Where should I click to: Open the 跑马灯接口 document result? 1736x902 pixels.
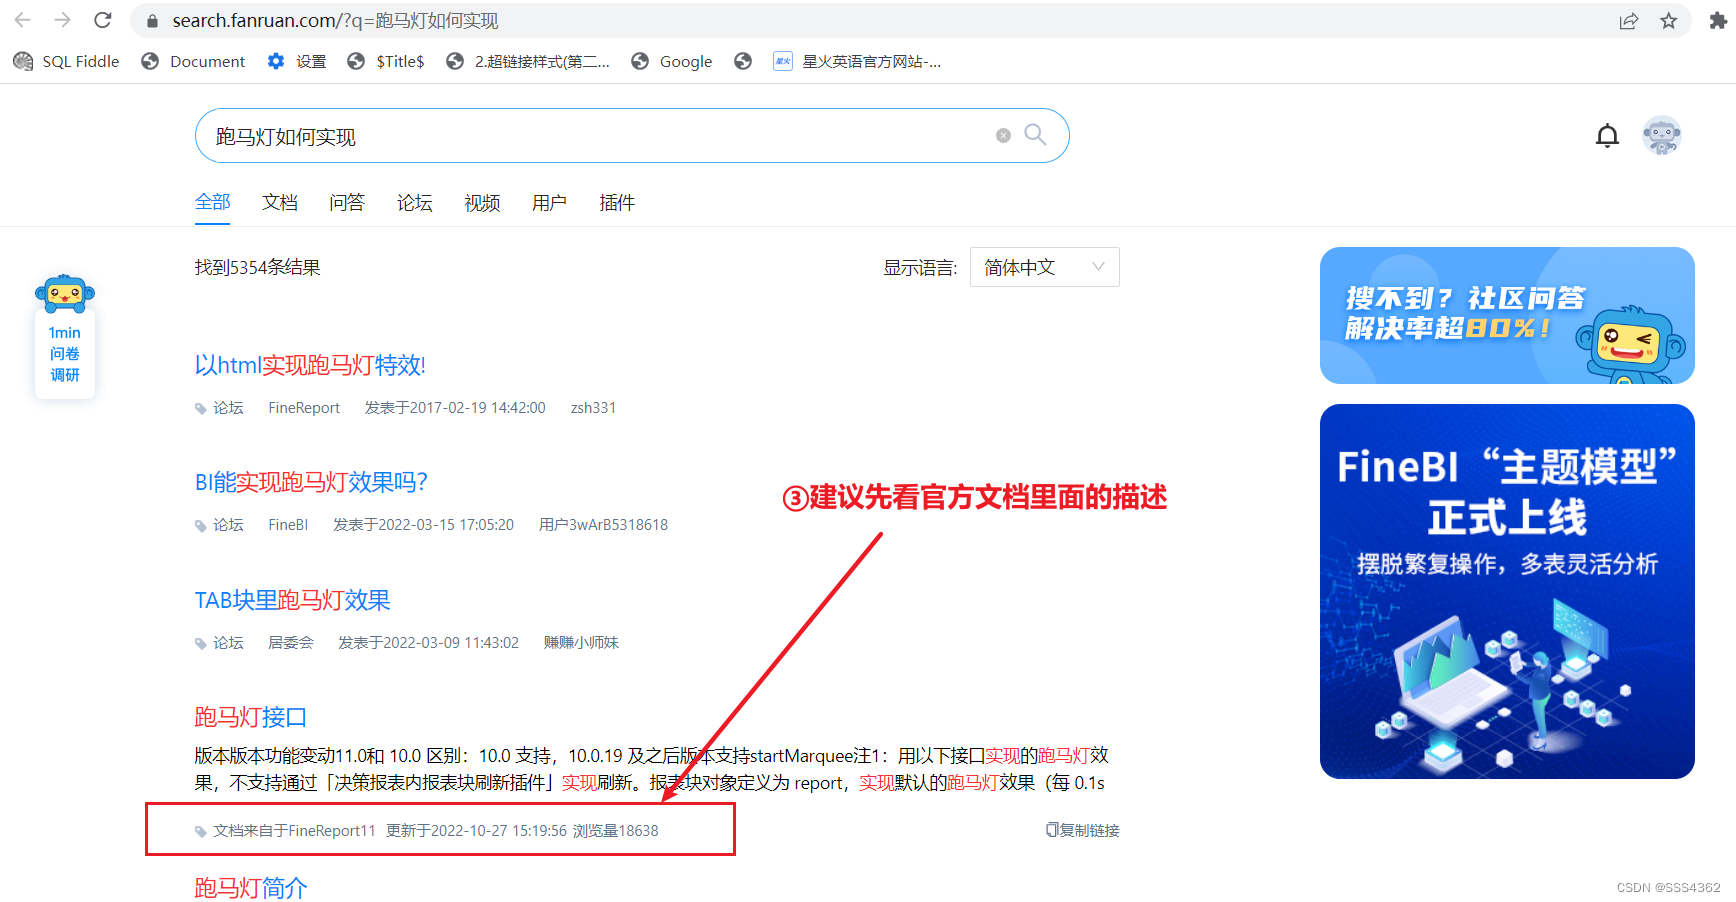[x=250, y=717]
